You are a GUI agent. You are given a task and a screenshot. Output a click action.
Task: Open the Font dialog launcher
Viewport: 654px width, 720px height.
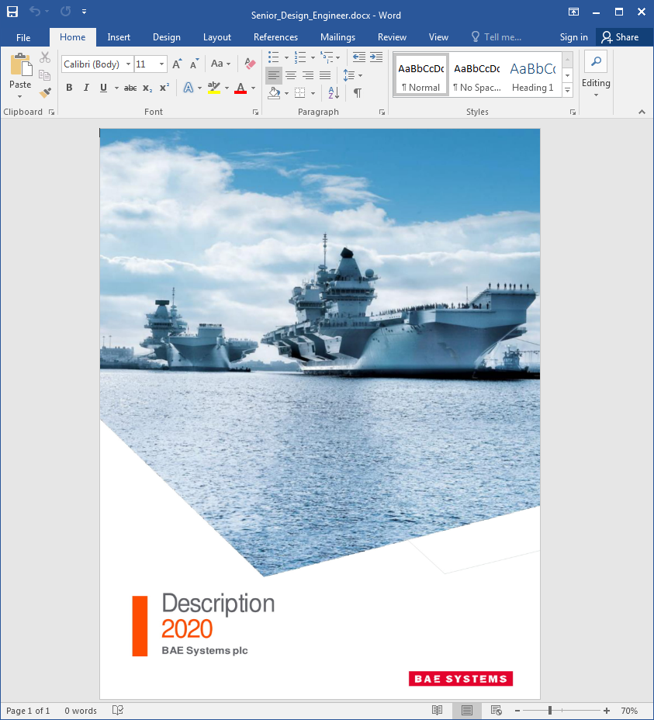(x=256, y=112)
